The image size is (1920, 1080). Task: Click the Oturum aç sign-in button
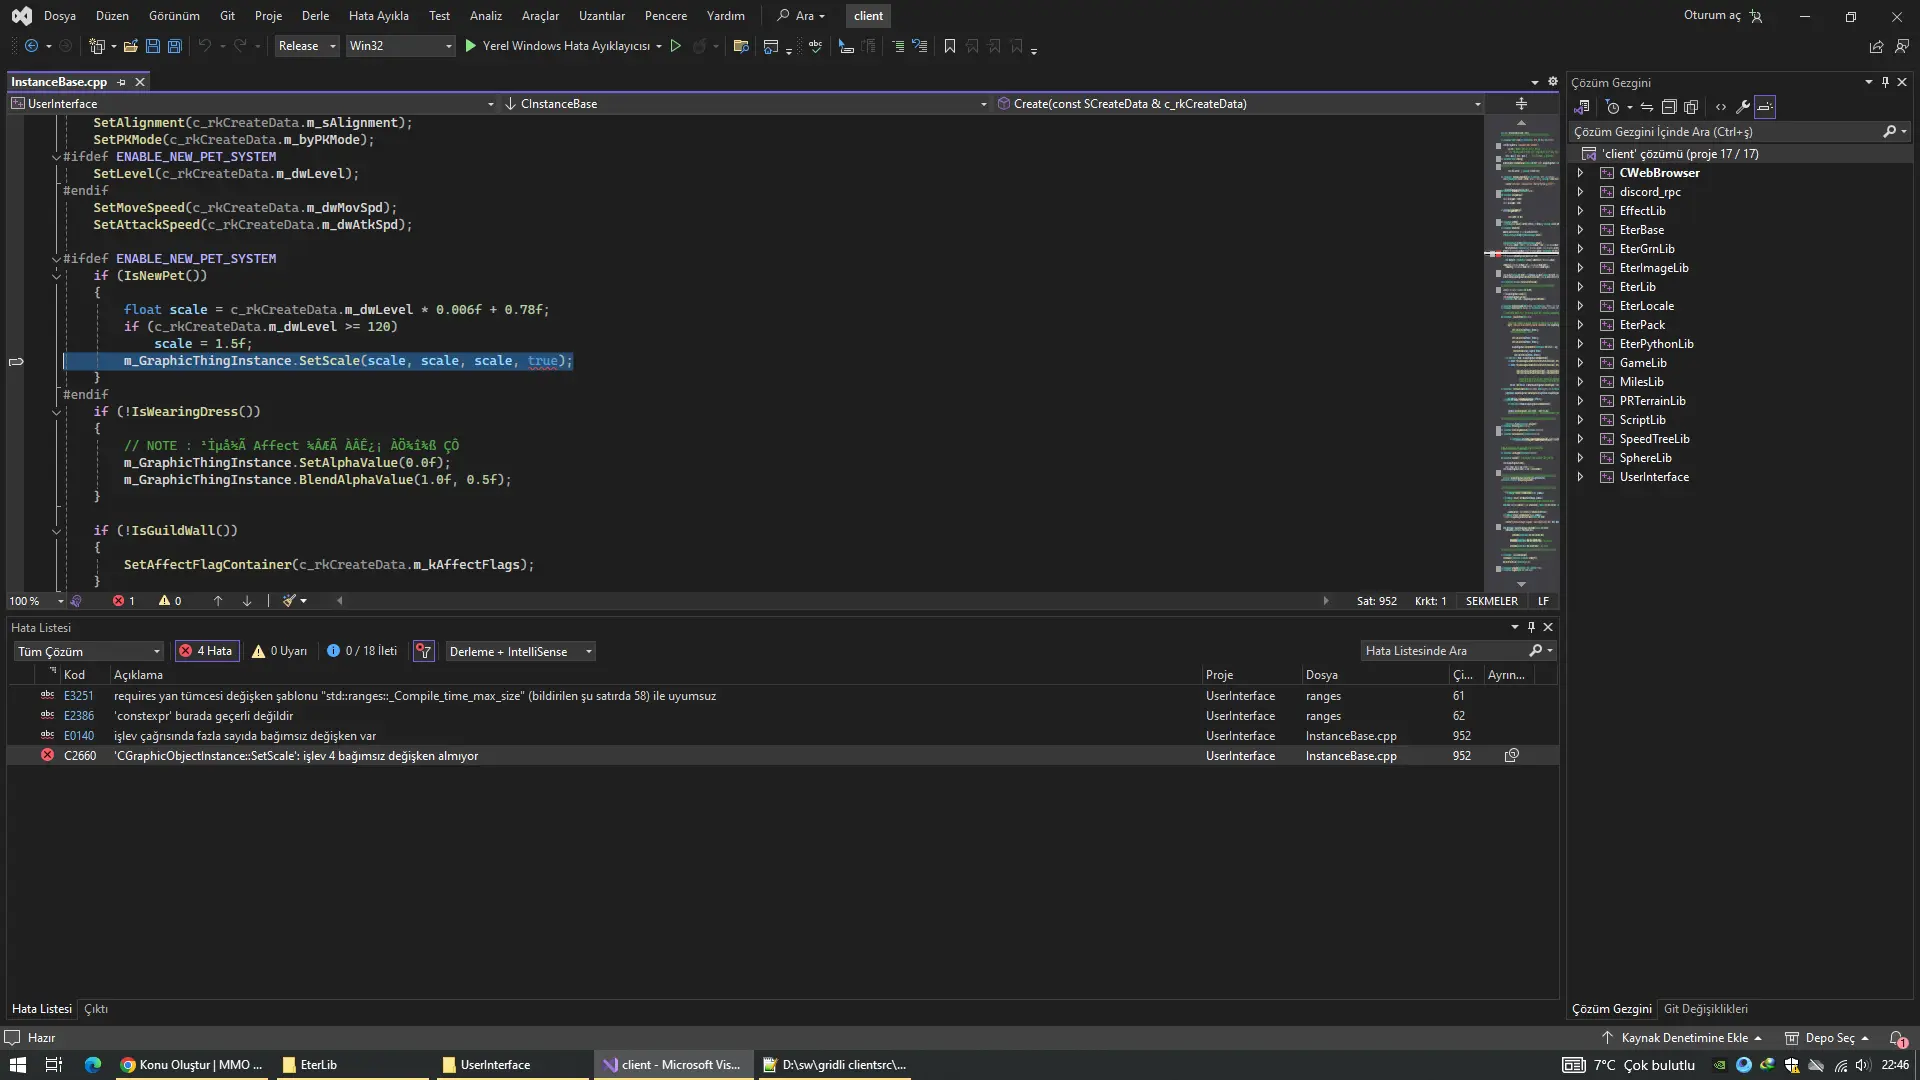(1723, 16)
